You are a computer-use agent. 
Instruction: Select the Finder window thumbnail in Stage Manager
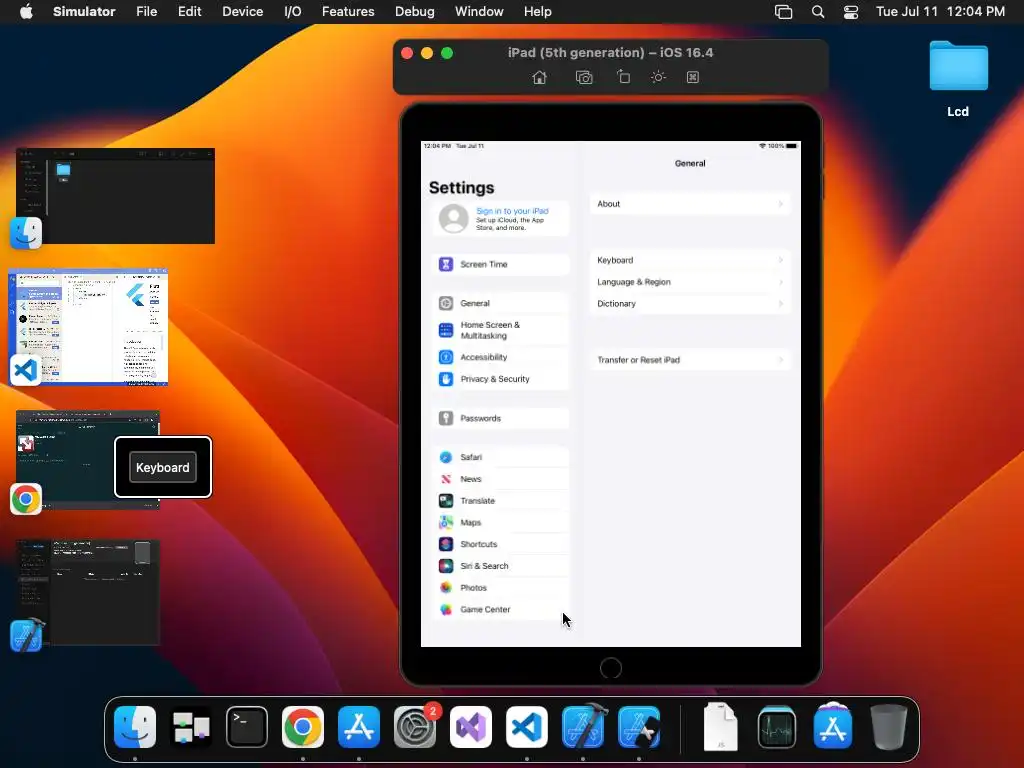116,196
